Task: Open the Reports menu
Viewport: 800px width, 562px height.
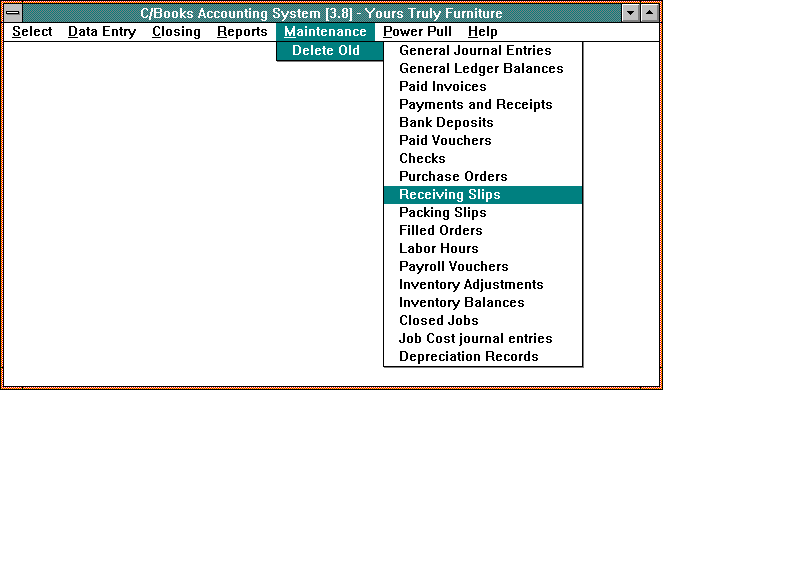Action: [x=242, y=32]
